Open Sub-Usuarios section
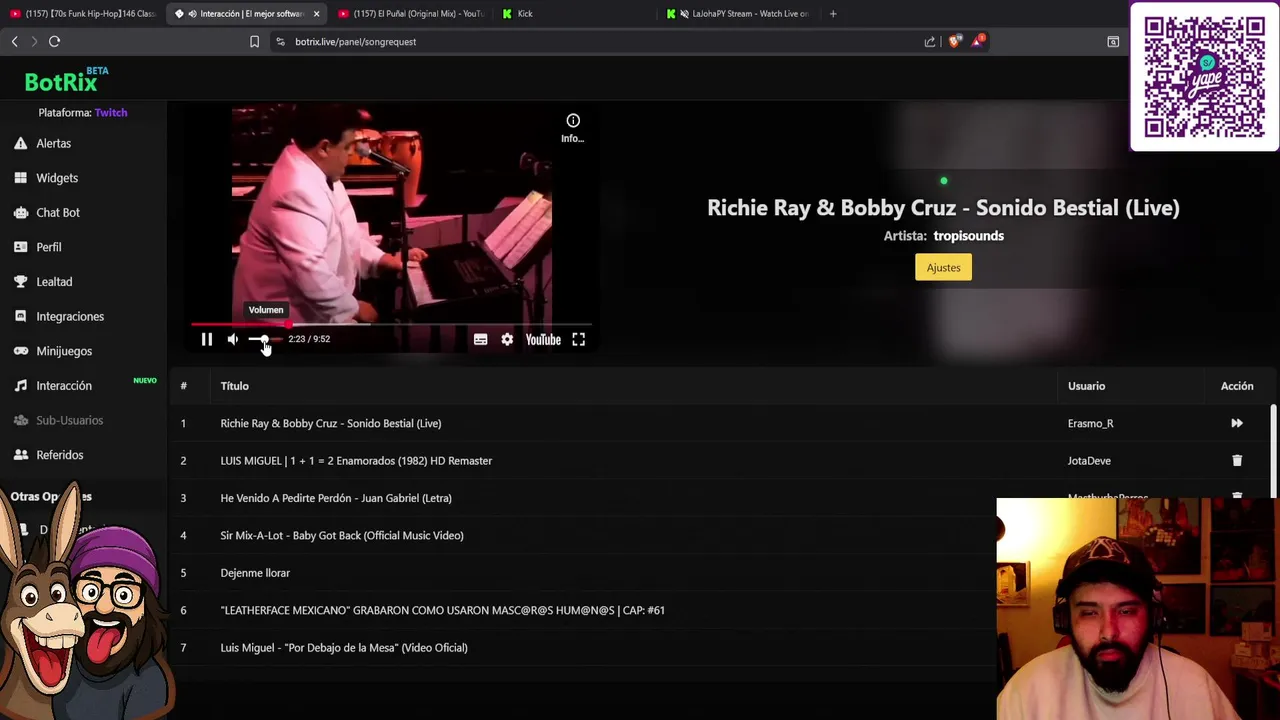The height and width of the screenshot is (720, 1280). coord(69,420)
